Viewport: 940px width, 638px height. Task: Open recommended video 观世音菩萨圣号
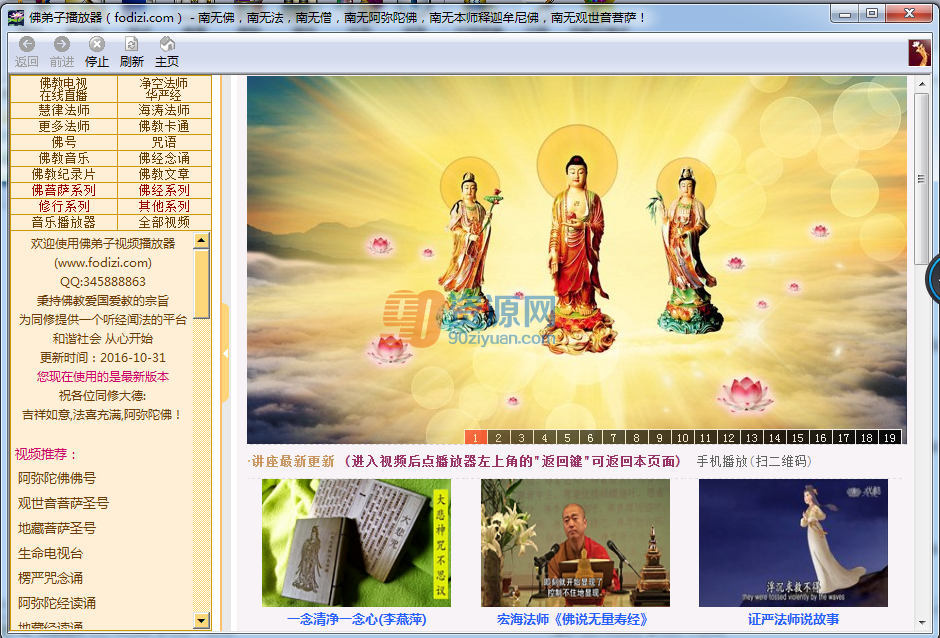(64, 504)
